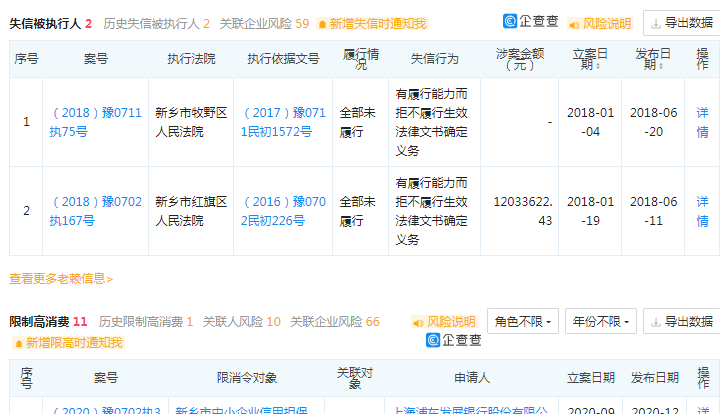The height and width of the screenshot is (414, 720).
Task: Expand the 年份不限 dropdown filter
Action: pyautogui.click(x=601, y=322)
